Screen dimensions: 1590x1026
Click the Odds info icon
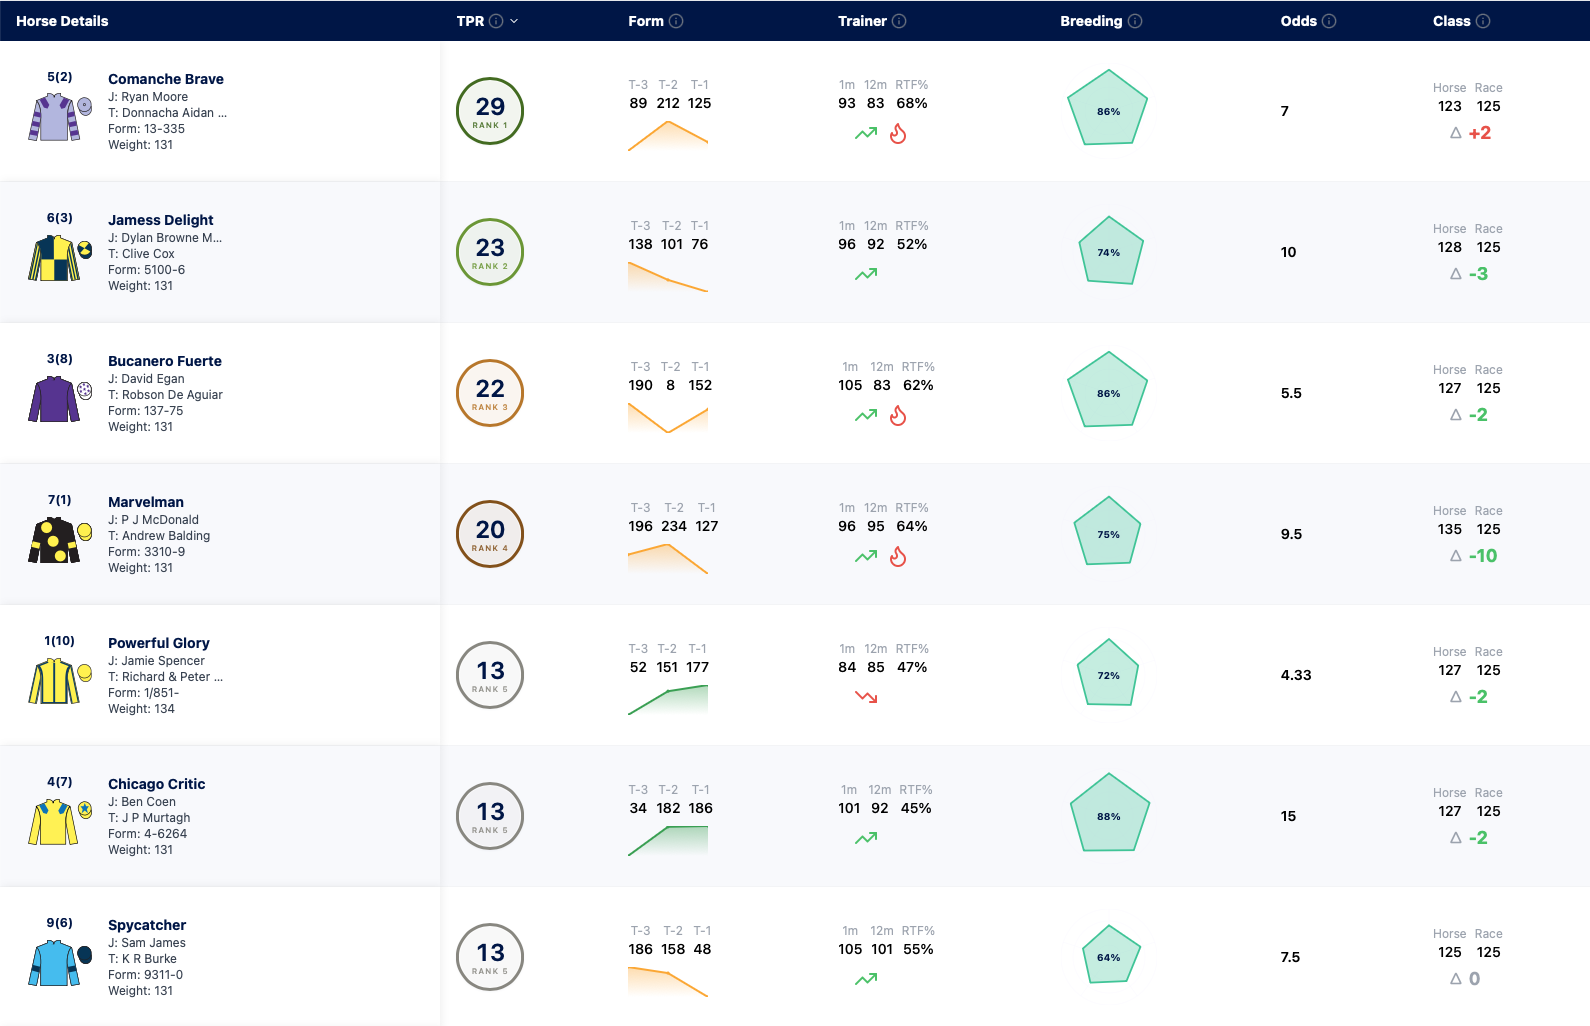click(1329, 21)
